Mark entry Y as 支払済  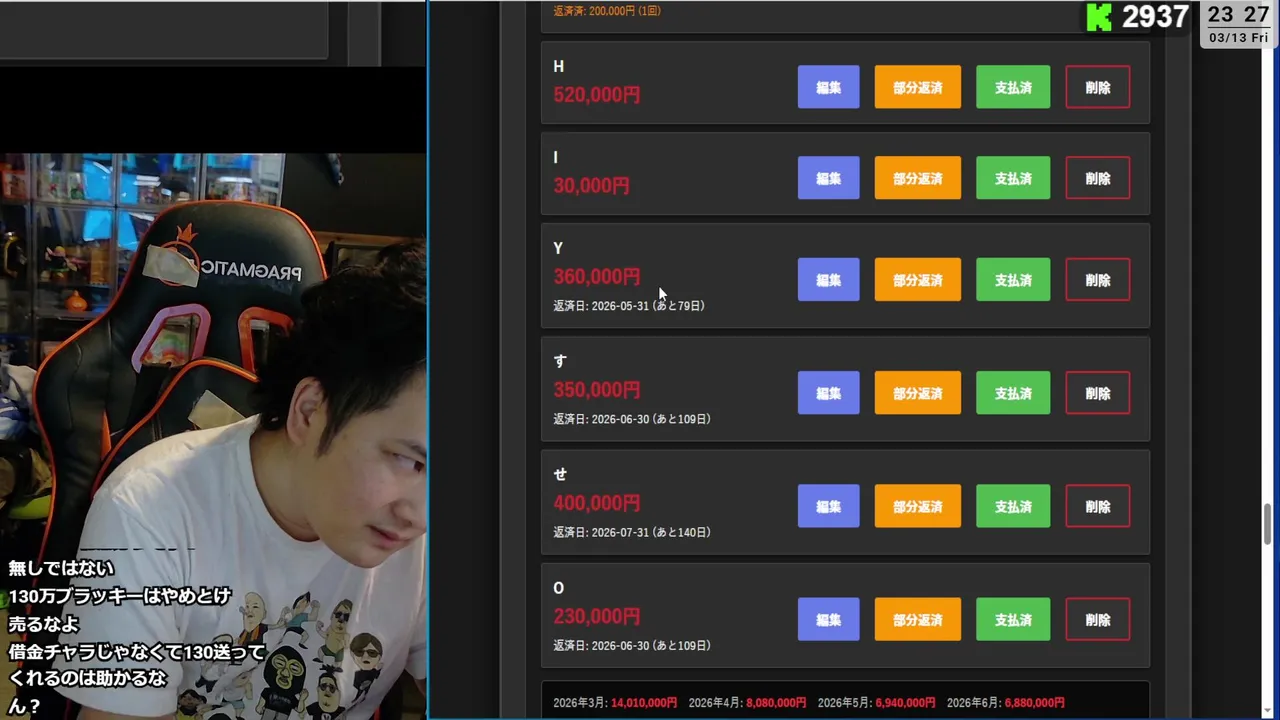1013,280
